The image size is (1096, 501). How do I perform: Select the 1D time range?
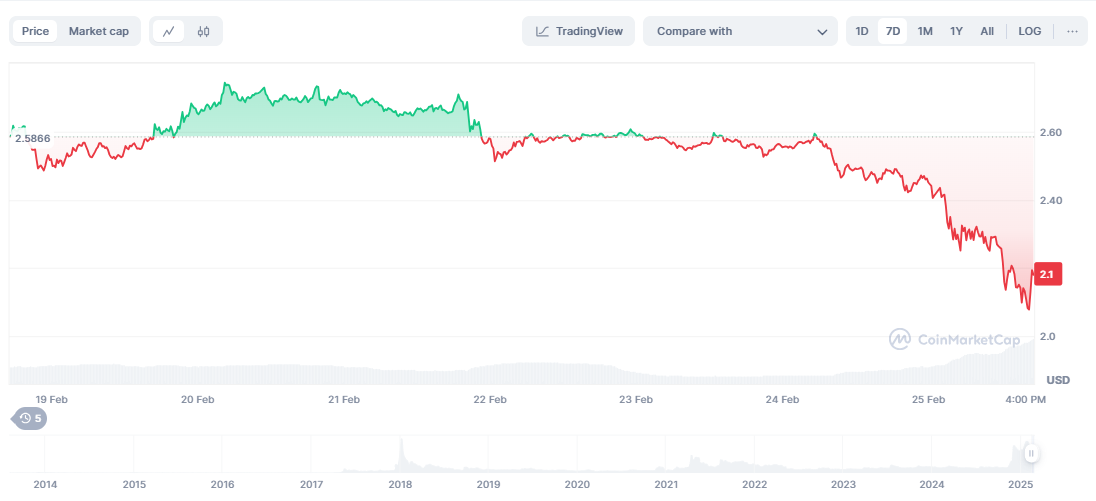[862, 31]
